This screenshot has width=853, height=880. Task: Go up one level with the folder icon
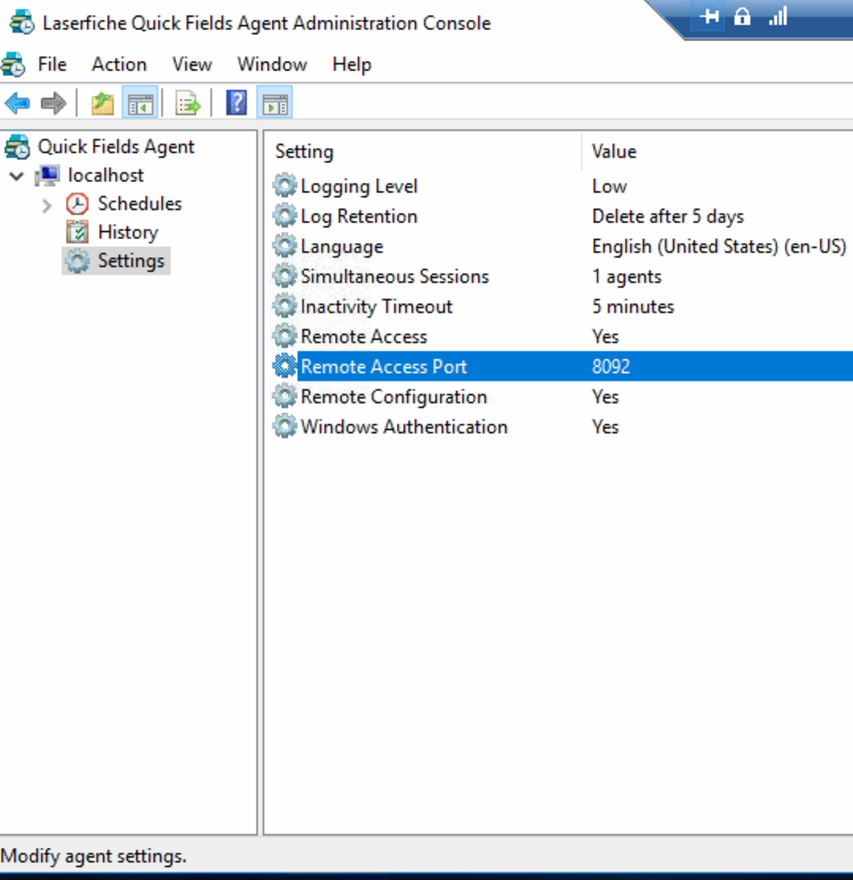(103, 103)
